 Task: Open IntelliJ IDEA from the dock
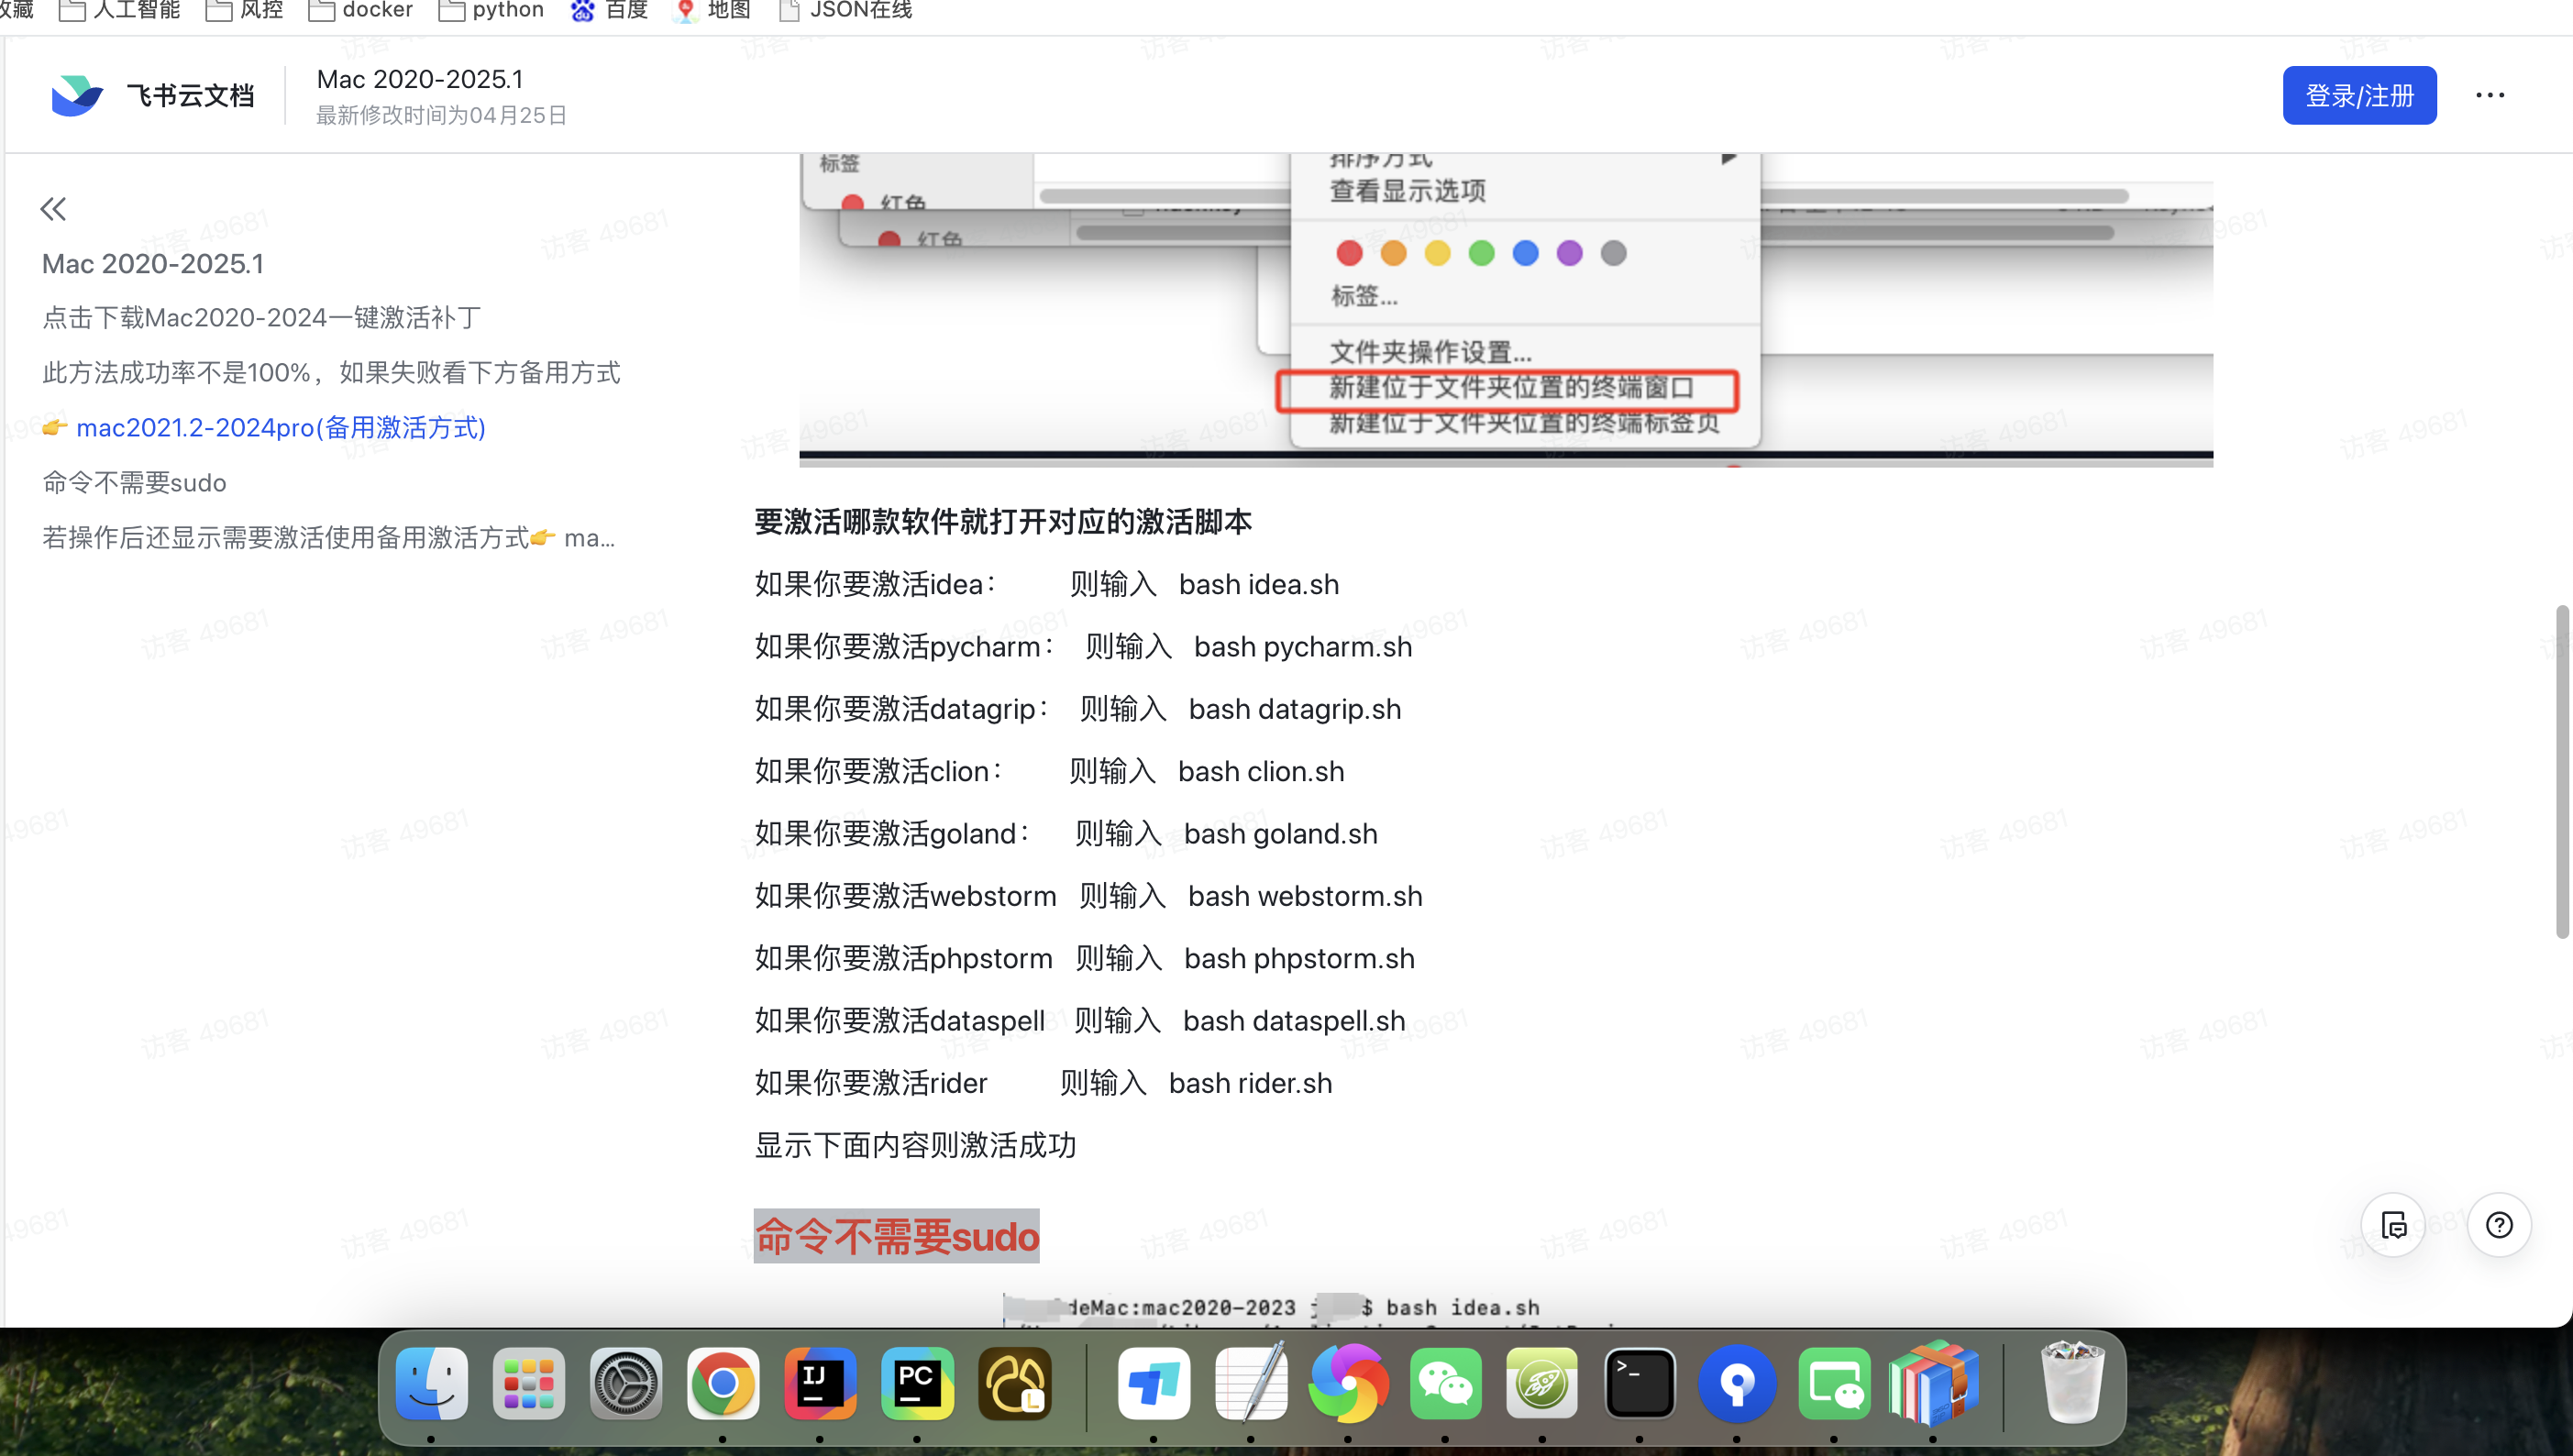click(820, 1384)
